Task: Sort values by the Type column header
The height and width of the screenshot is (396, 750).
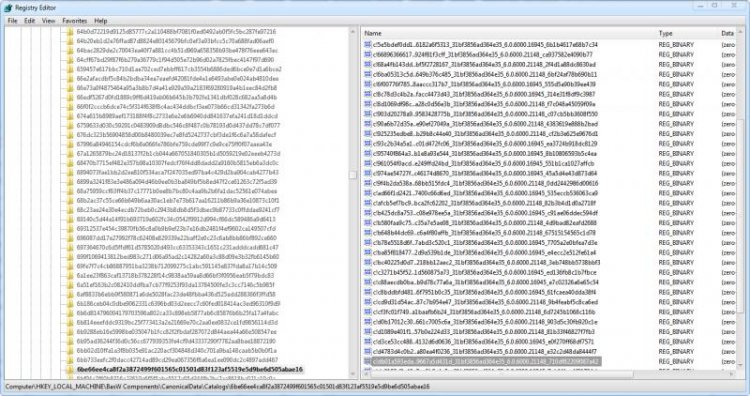Action: pos(687,33)
